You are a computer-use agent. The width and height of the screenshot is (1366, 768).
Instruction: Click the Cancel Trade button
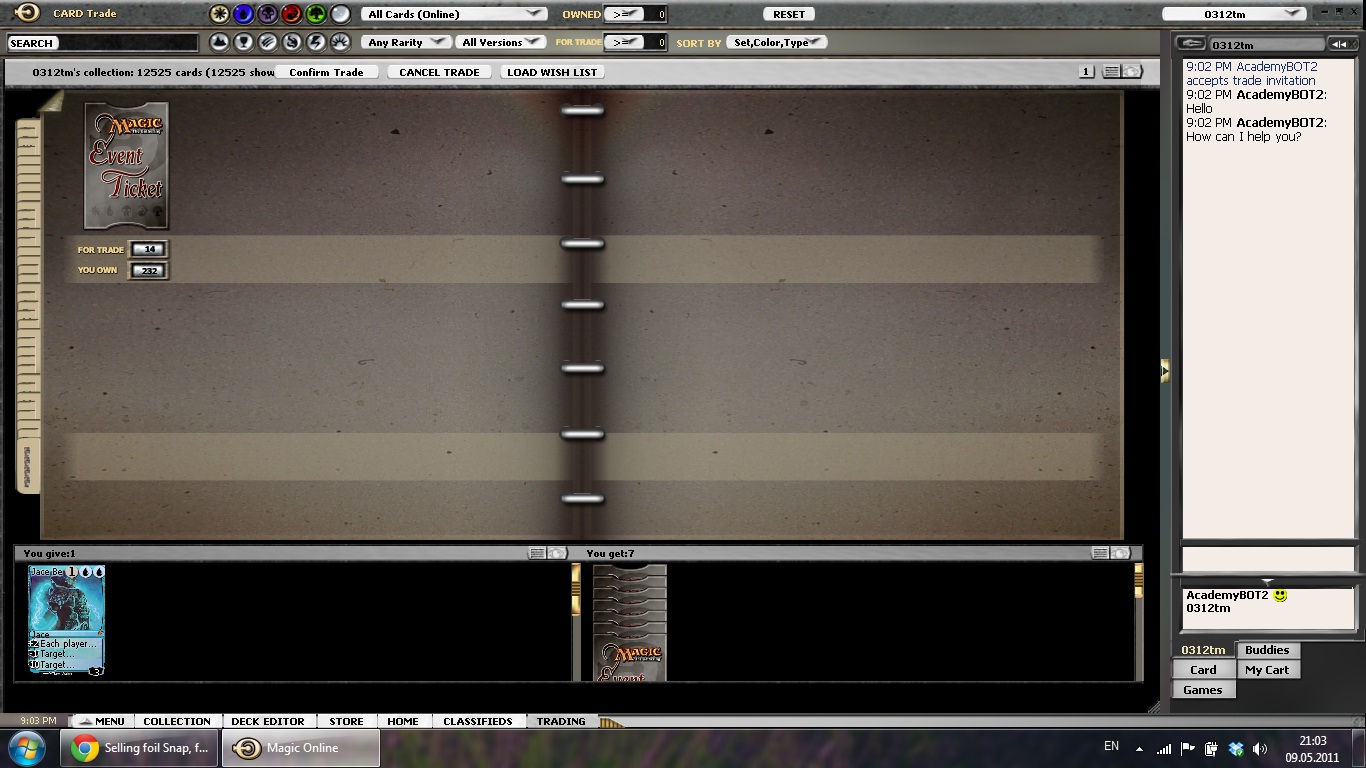pyautogui.click(x=439, y=72)
